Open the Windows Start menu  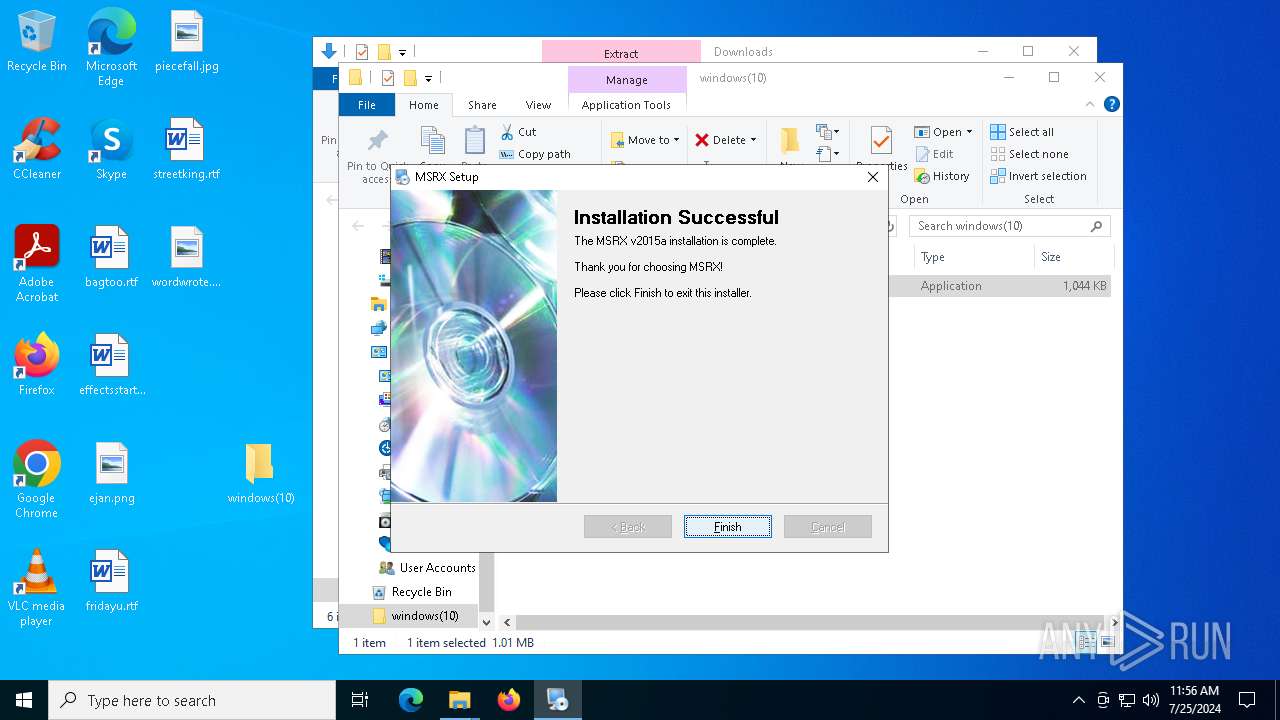click(x=24, y=700)
